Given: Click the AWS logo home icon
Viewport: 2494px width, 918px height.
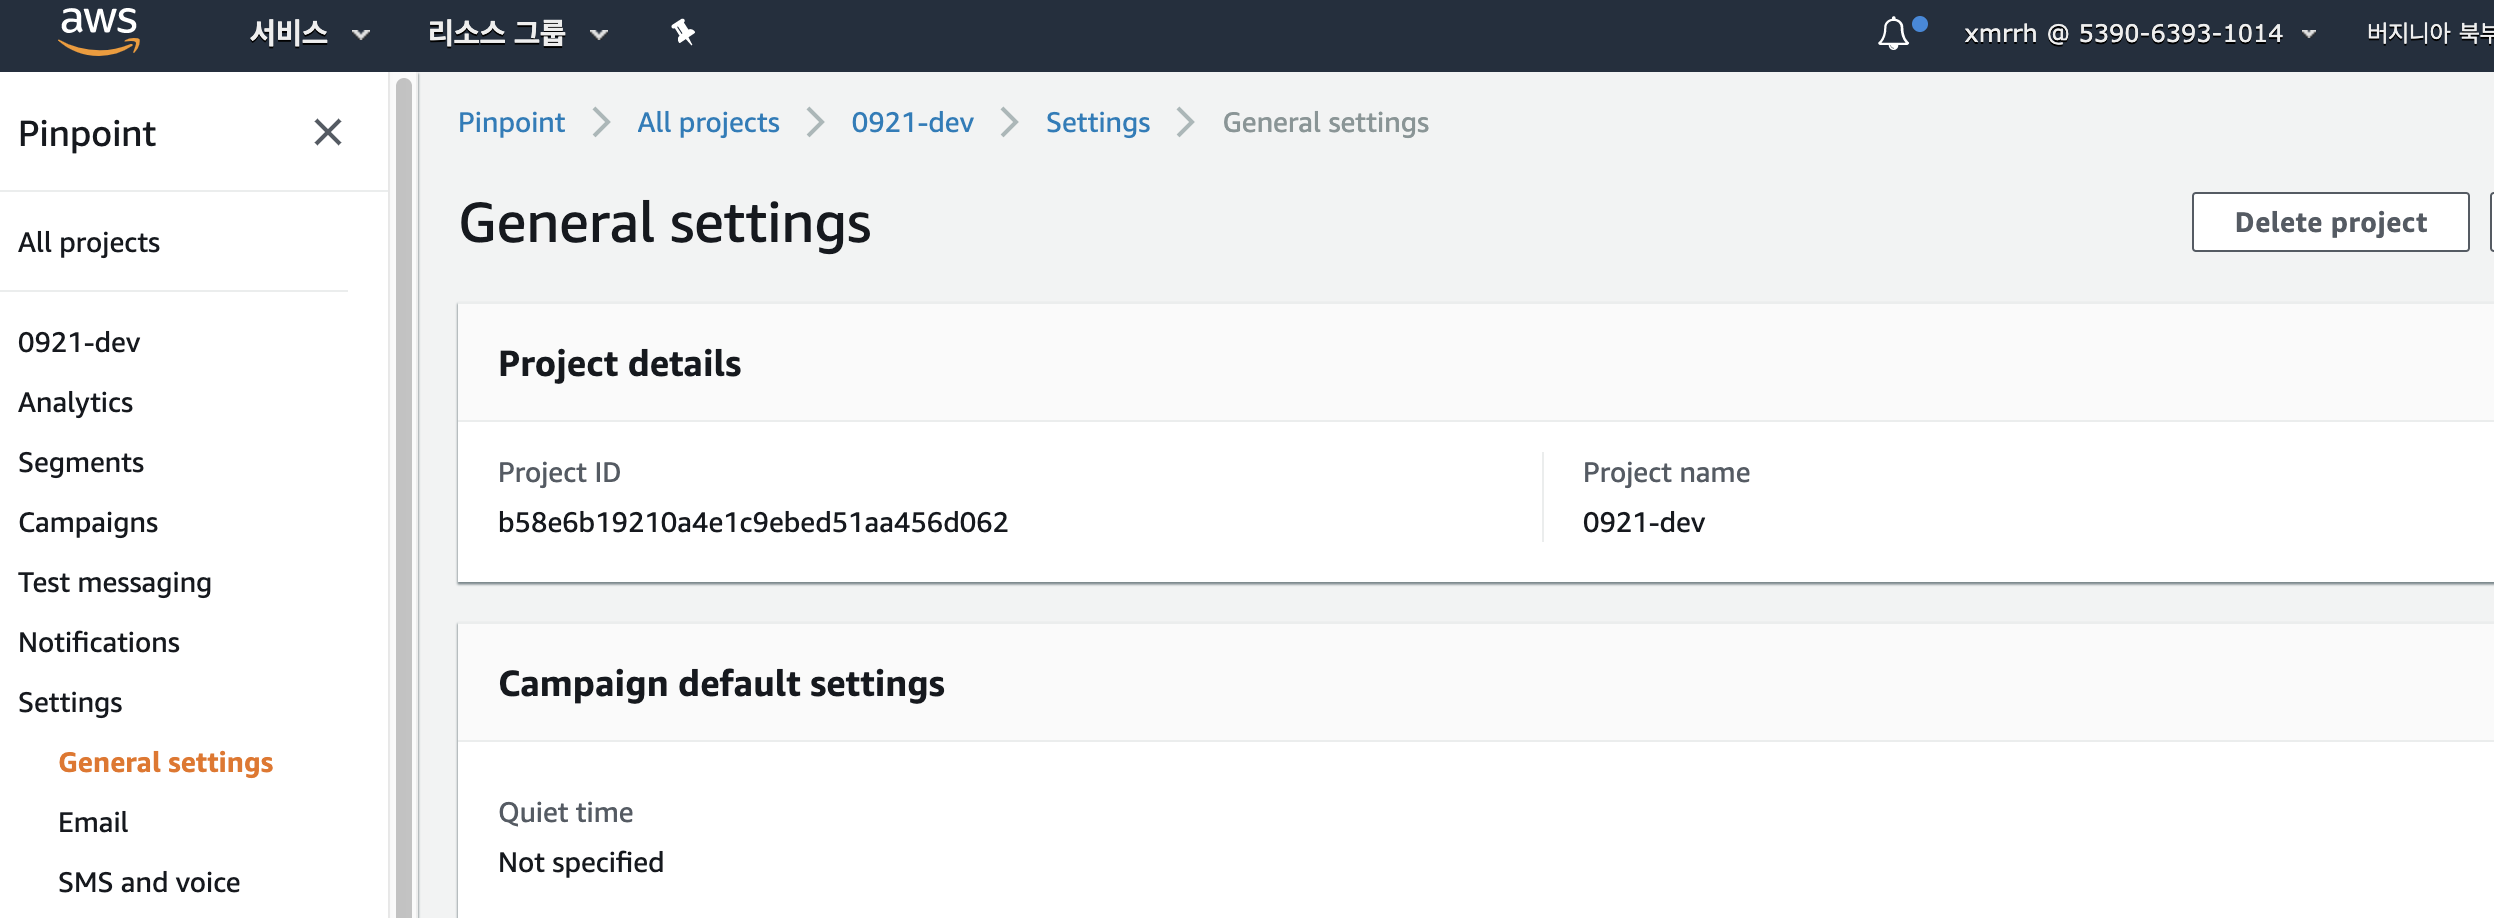Looking at the screenshot, I should [99, 31].
